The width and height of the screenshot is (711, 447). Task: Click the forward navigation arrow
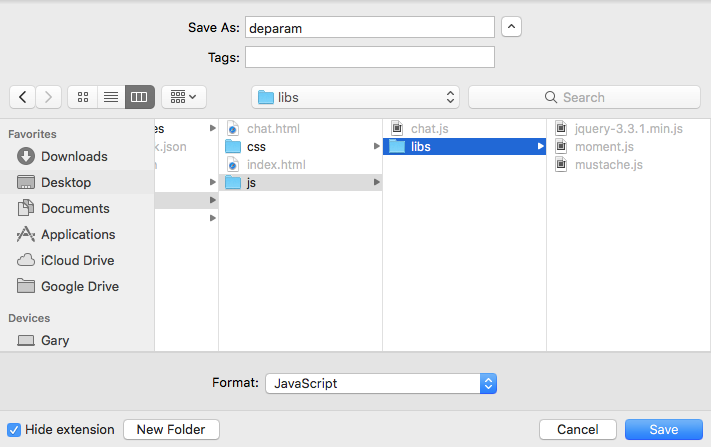coord(49,97)
